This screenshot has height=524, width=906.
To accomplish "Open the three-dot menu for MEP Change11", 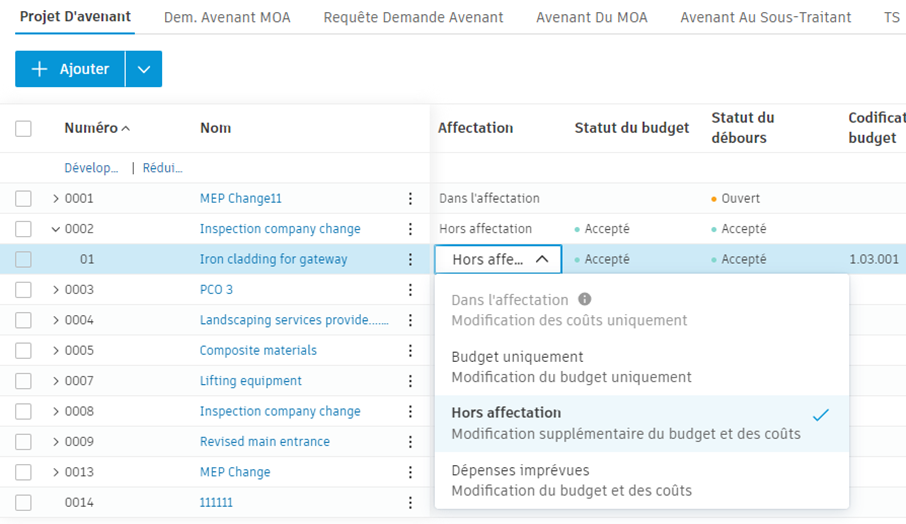I will pyautogui.click(x=410, y=199).
